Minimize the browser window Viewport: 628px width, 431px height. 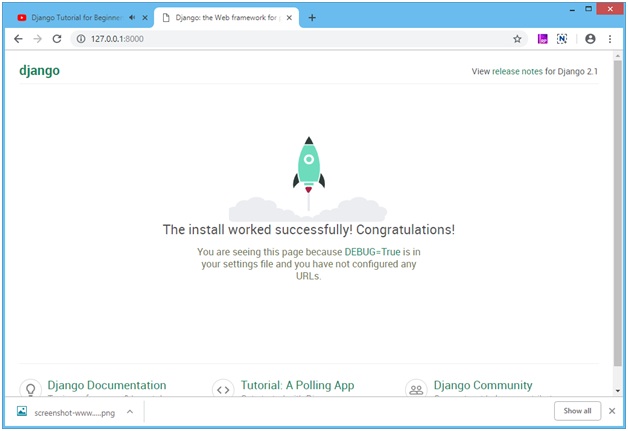(x=572, y=9)
